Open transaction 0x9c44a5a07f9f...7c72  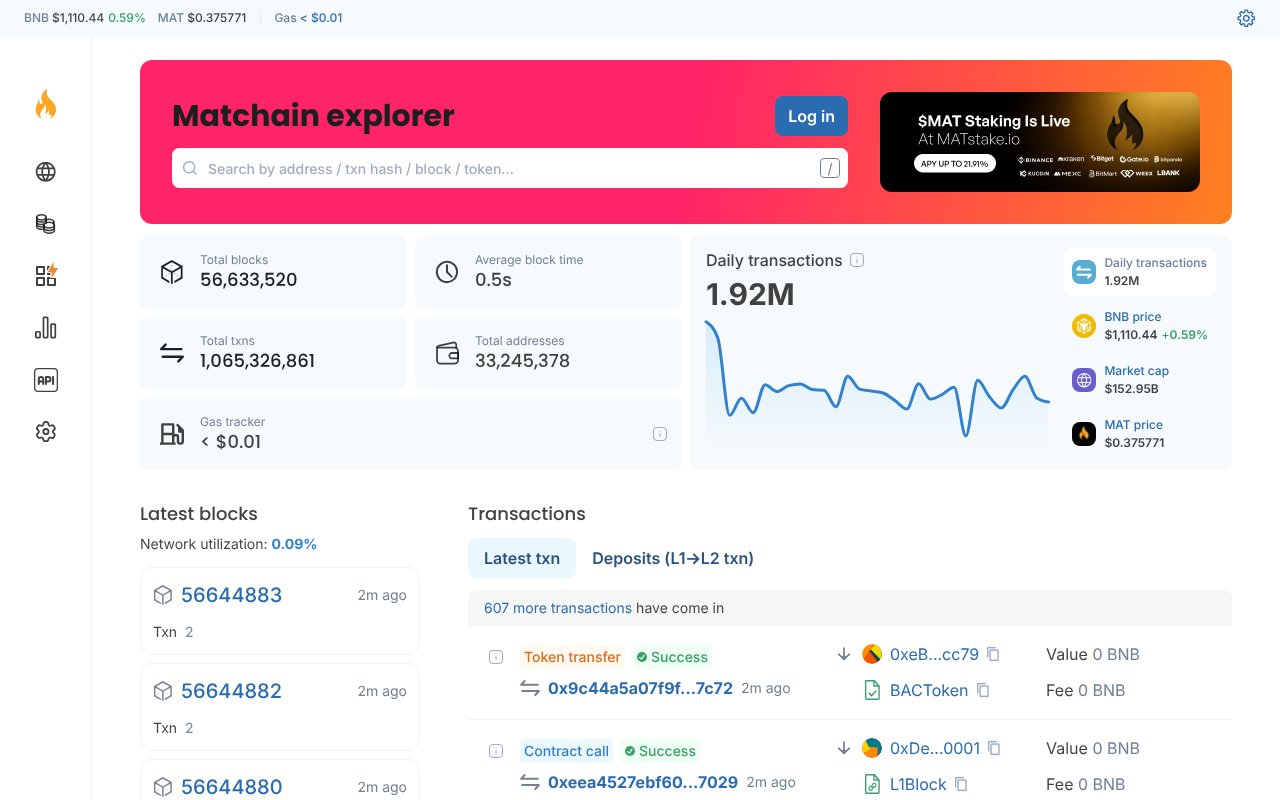pyautogui.click(x=640, y=688)
